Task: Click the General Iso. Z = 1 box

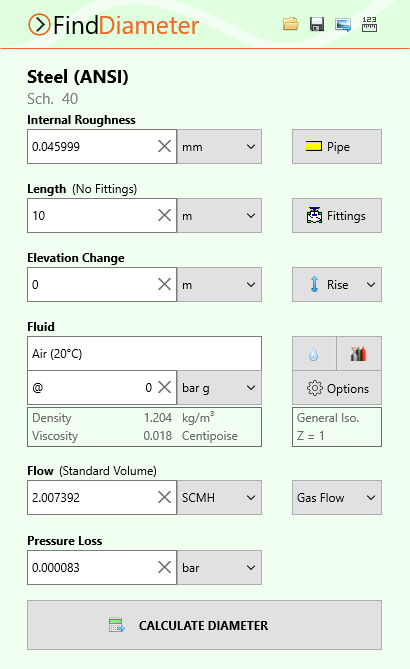Action: (x=337, y=427)
